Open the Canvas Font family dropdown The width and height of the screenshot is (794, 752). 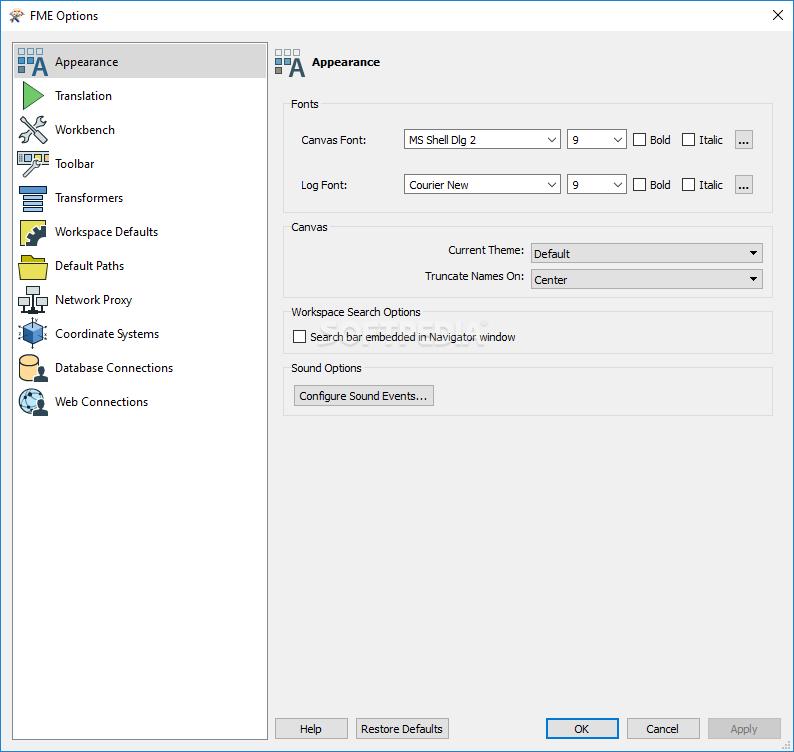click(x=482, y=140)
